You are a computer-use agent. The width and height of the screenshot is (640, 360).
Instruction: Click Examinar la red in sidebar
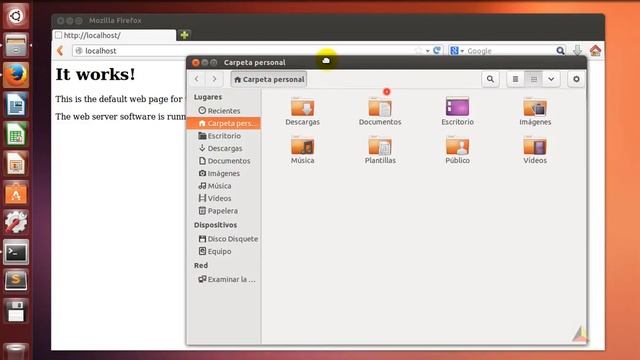(224, 280)
